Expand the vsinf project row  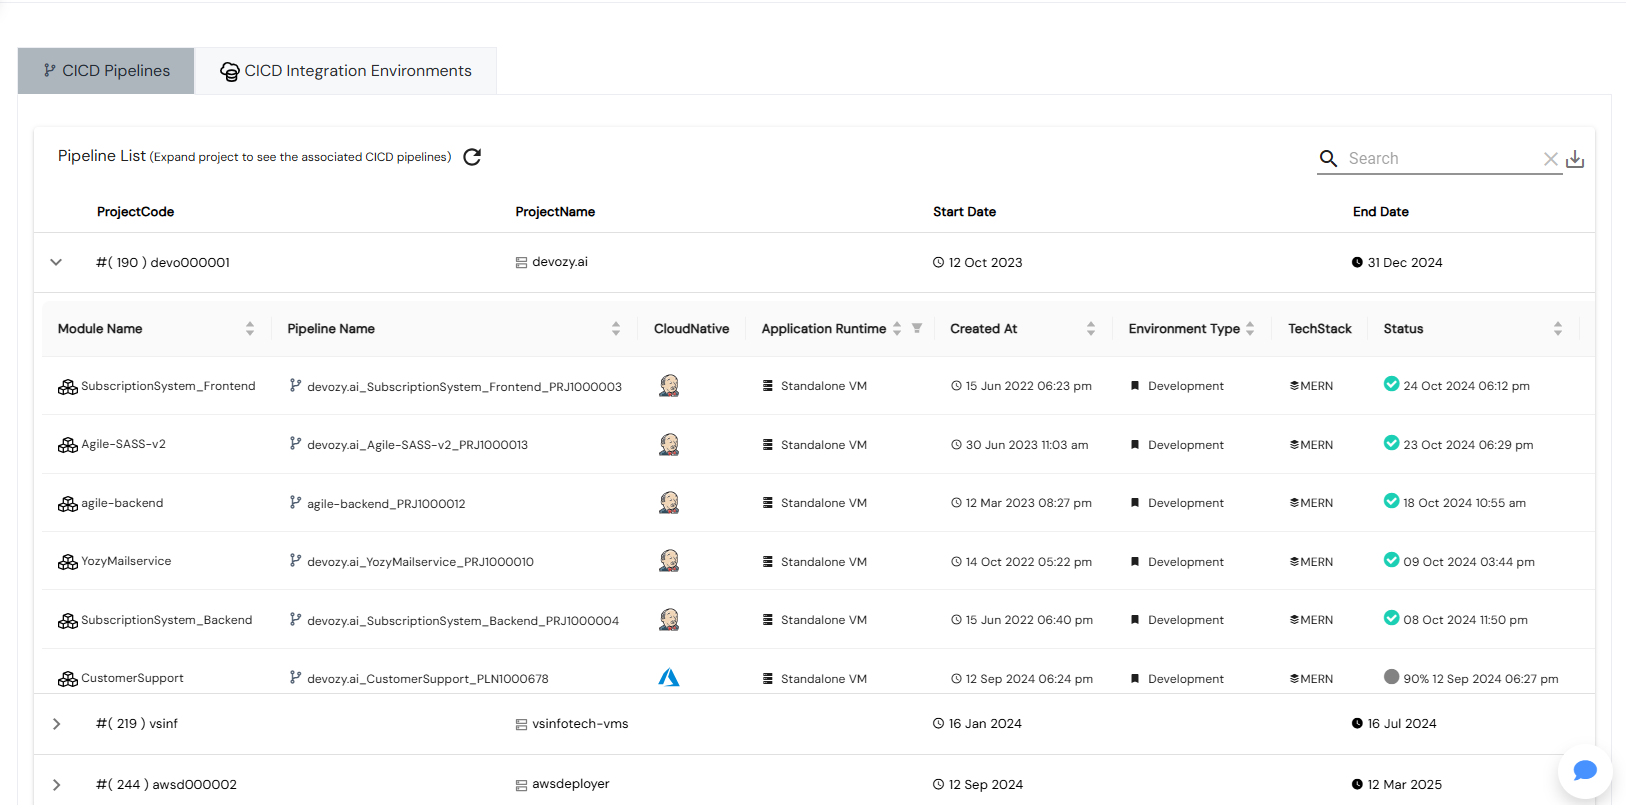(x=56, y=724)
